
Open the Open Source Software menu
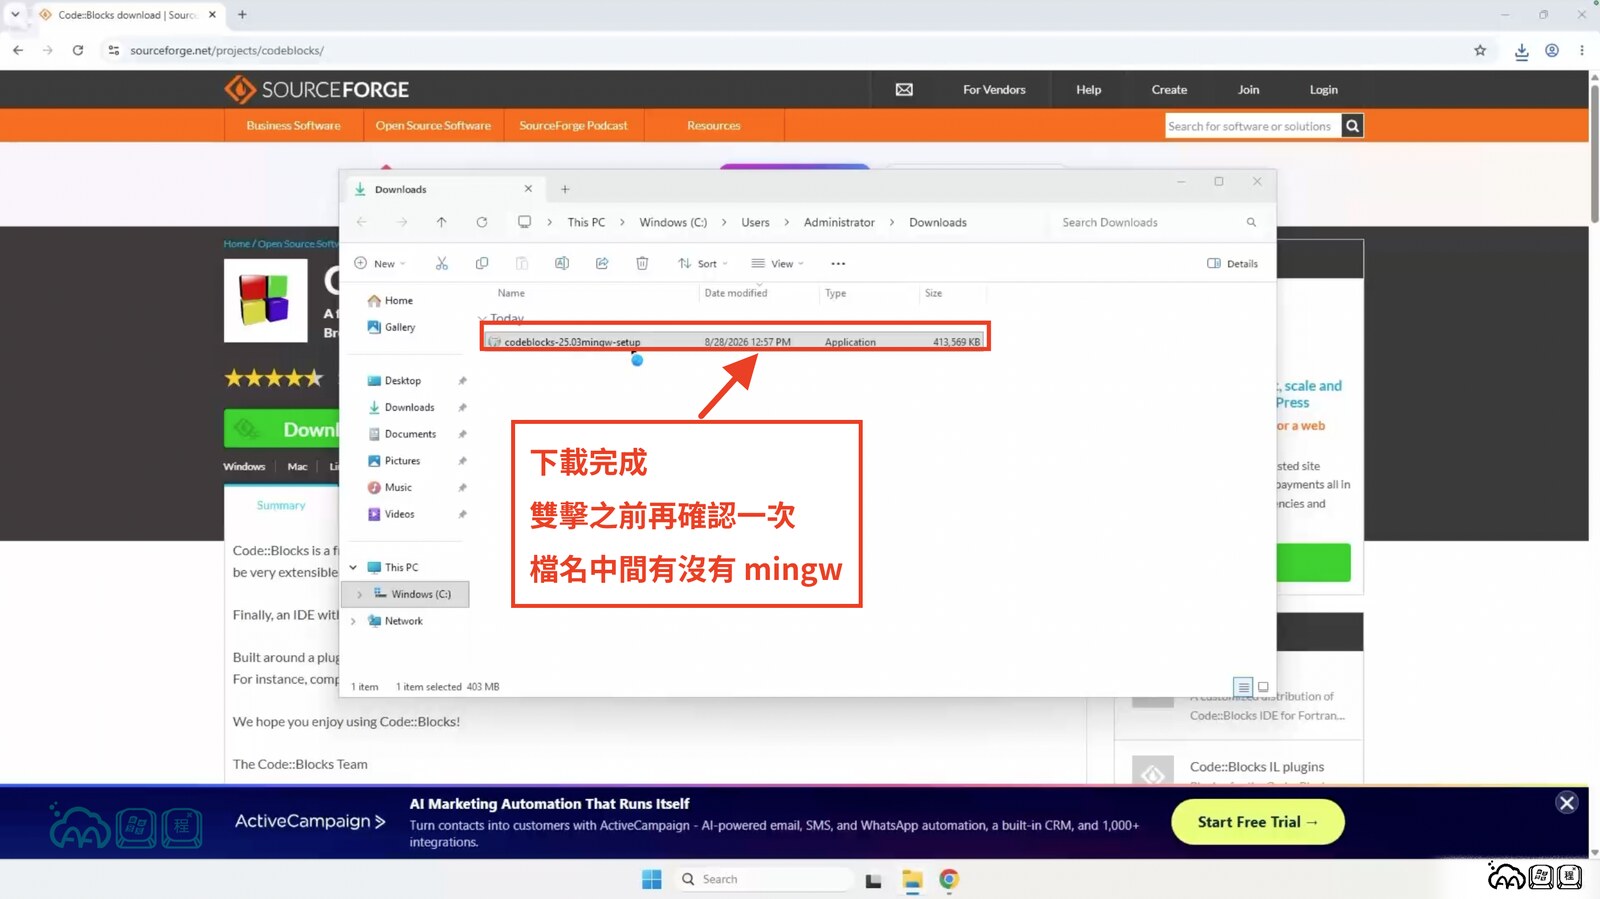coord(433,126)
